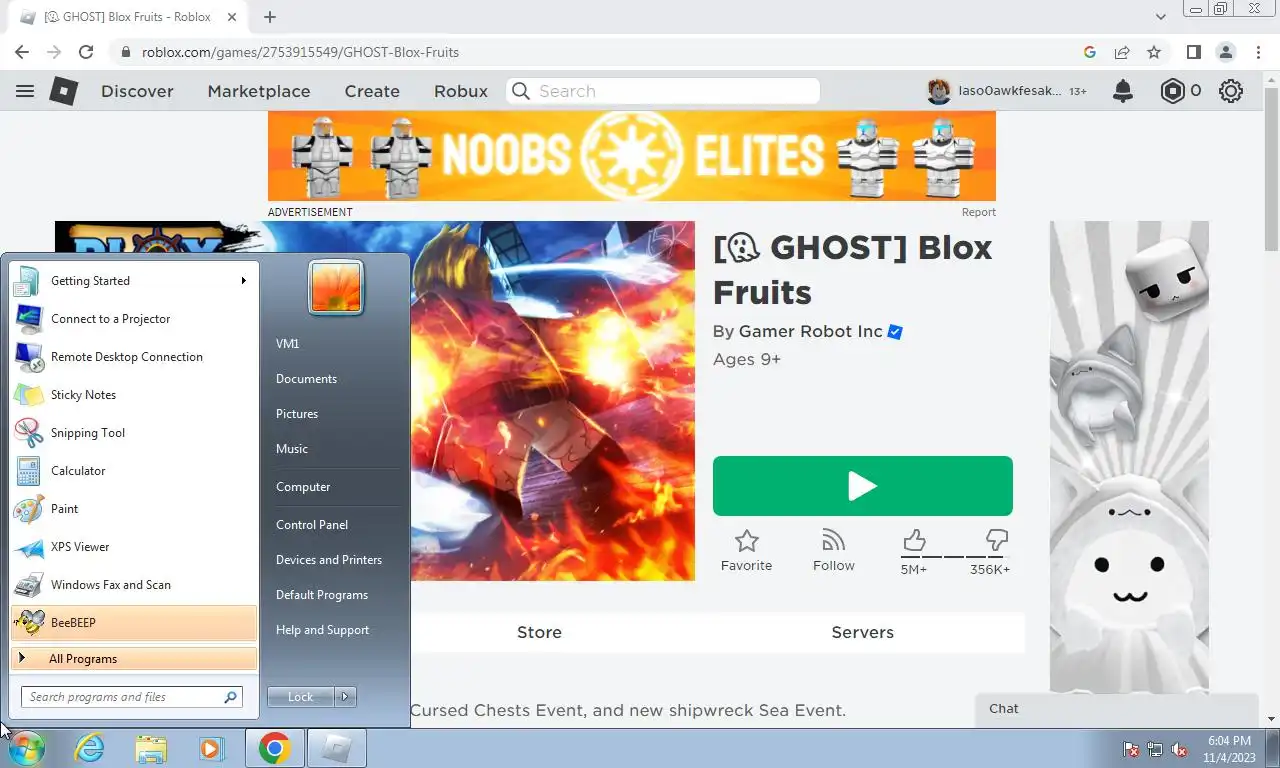Click the volume icon in system tray
This screenshot has width=1280, height=768.
pos(1179,749)
